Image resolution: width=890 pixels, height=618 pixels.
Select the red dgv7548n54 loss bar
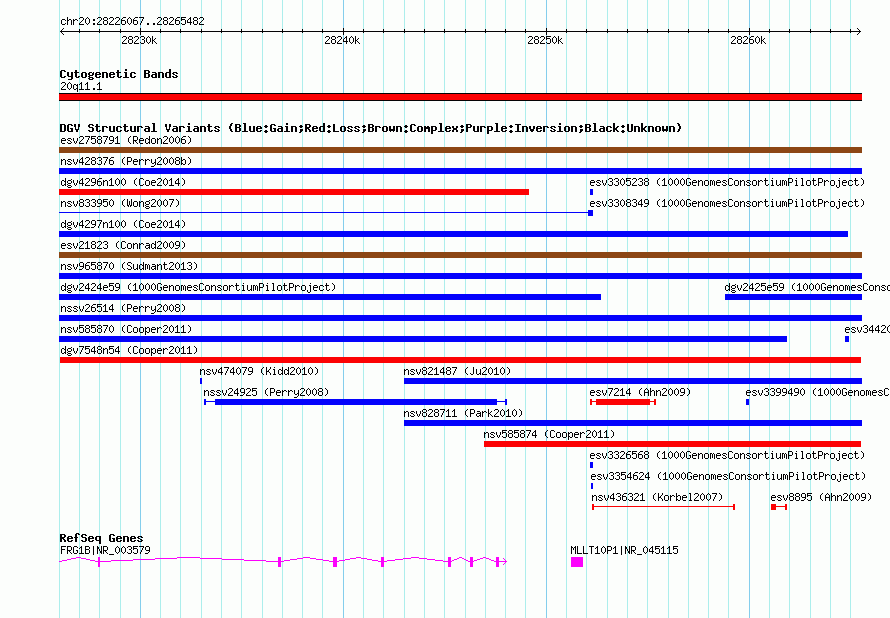tap(460, 360)
